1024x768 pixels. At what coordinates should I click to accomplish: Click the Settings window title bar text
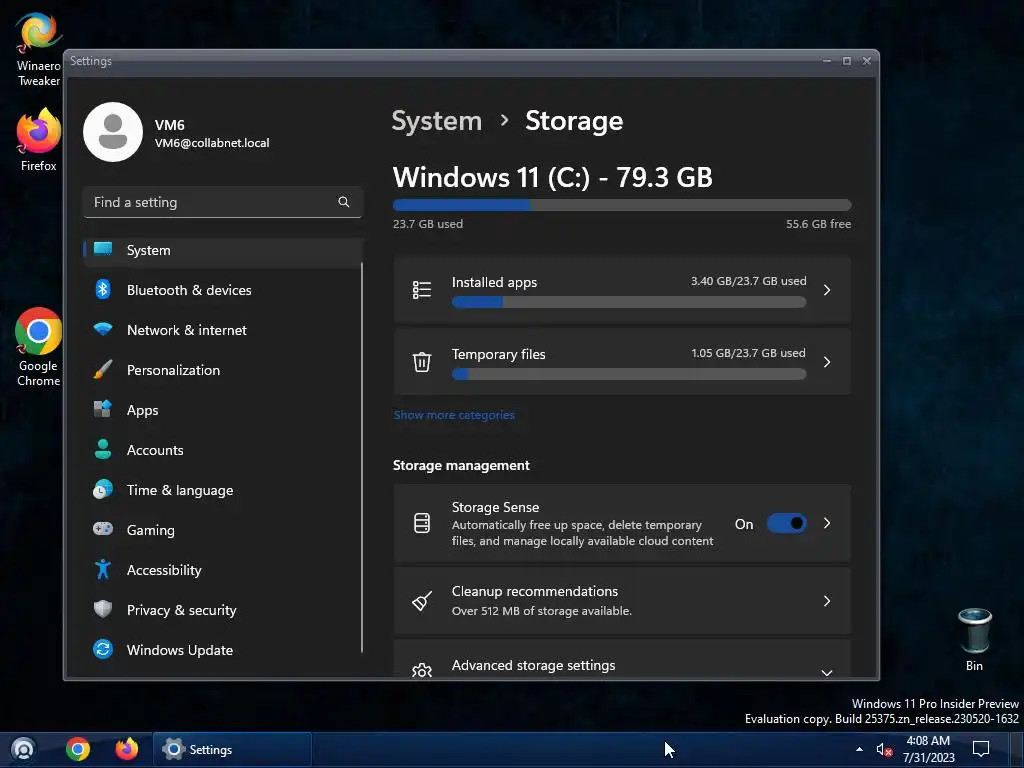tap(91, 61)
